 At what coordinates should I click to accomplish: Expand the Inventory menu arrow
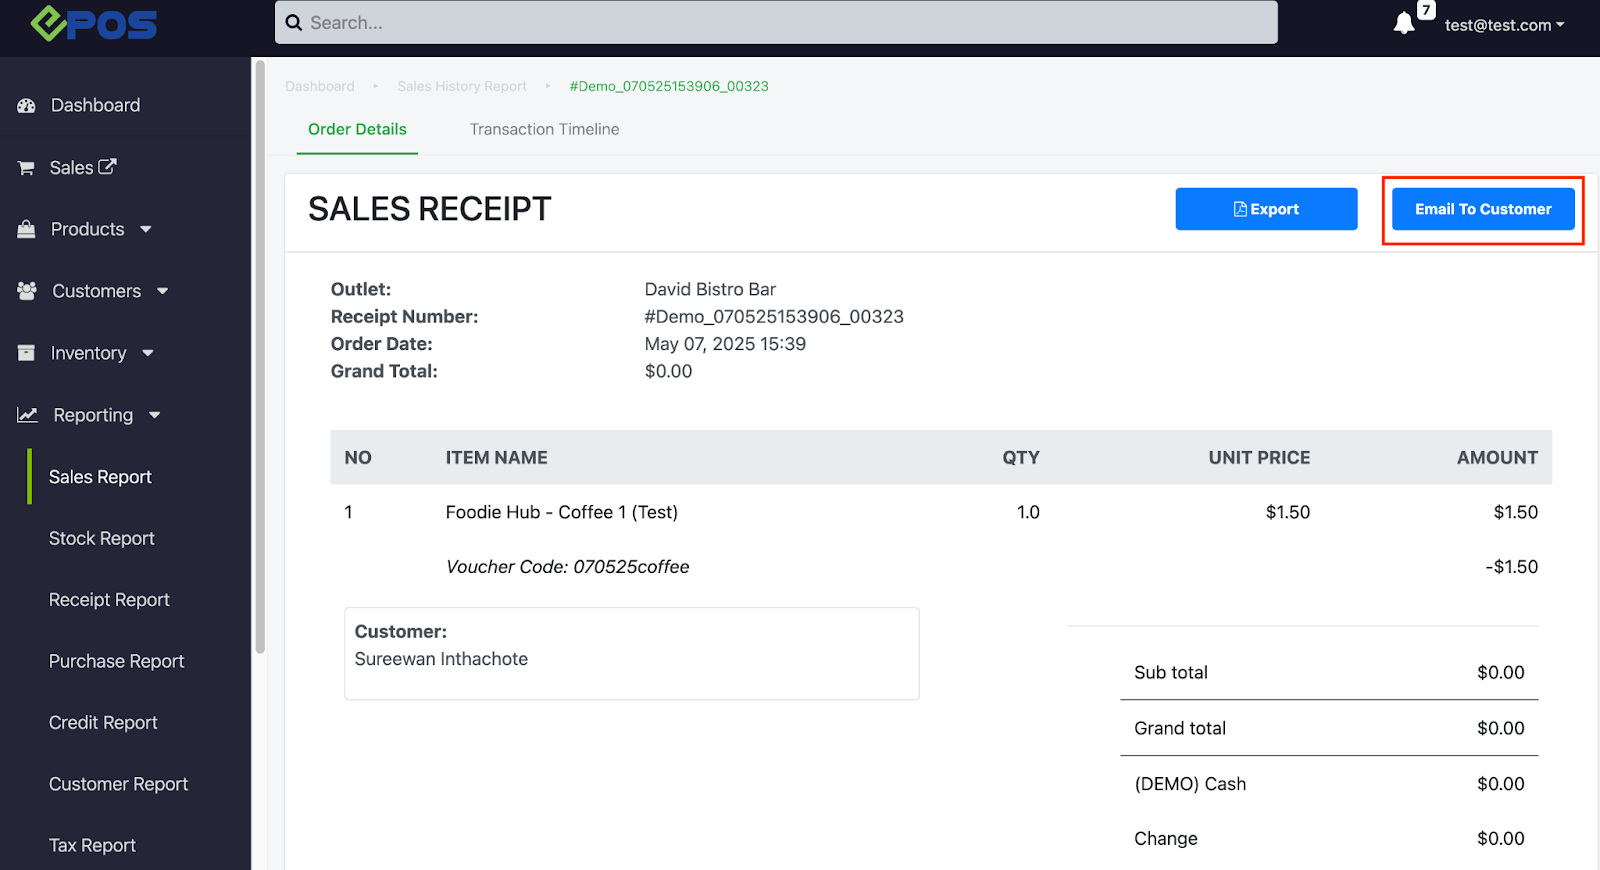click(148, 353)
